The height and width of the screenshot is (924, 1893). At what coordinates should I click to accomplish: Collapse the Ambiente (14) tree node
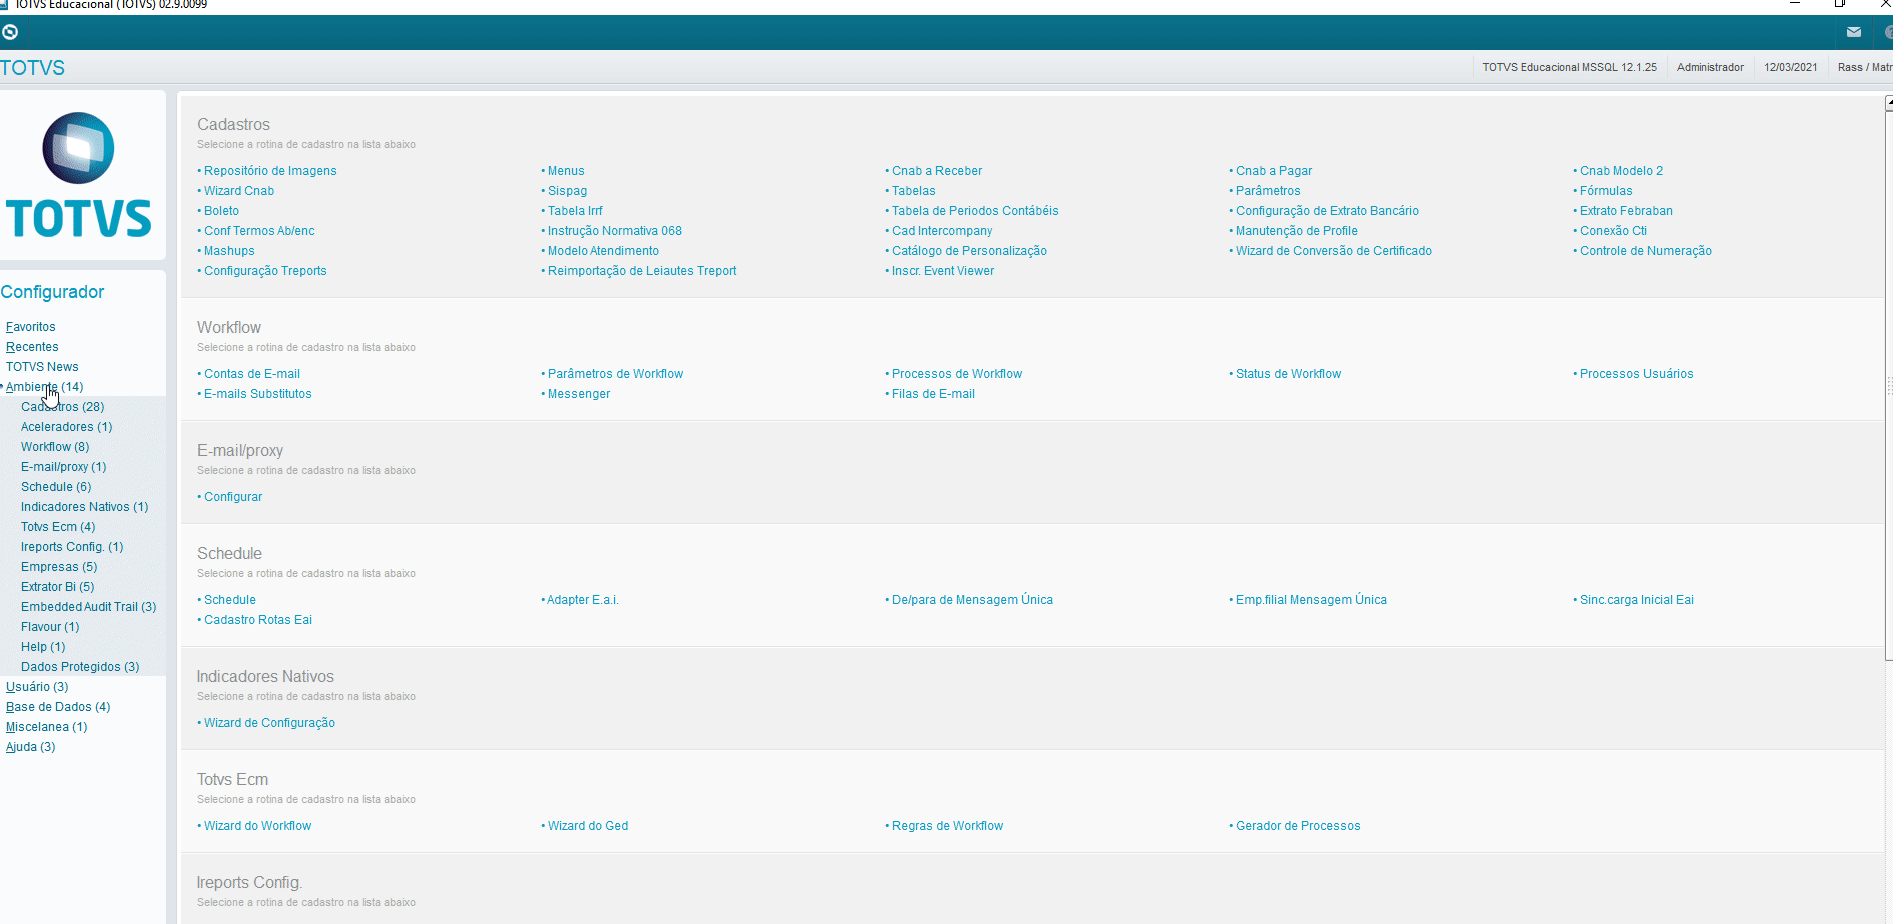[x=44, y=387]
